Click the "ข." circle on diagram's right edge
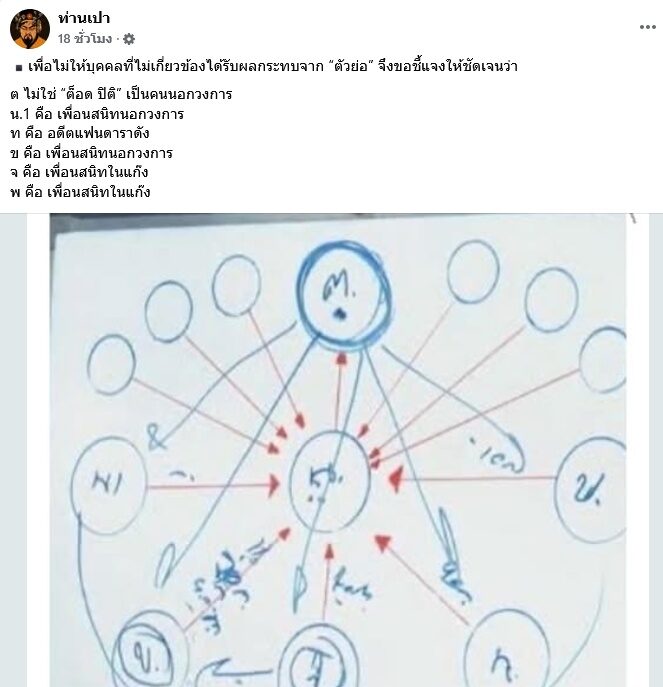 591,489
